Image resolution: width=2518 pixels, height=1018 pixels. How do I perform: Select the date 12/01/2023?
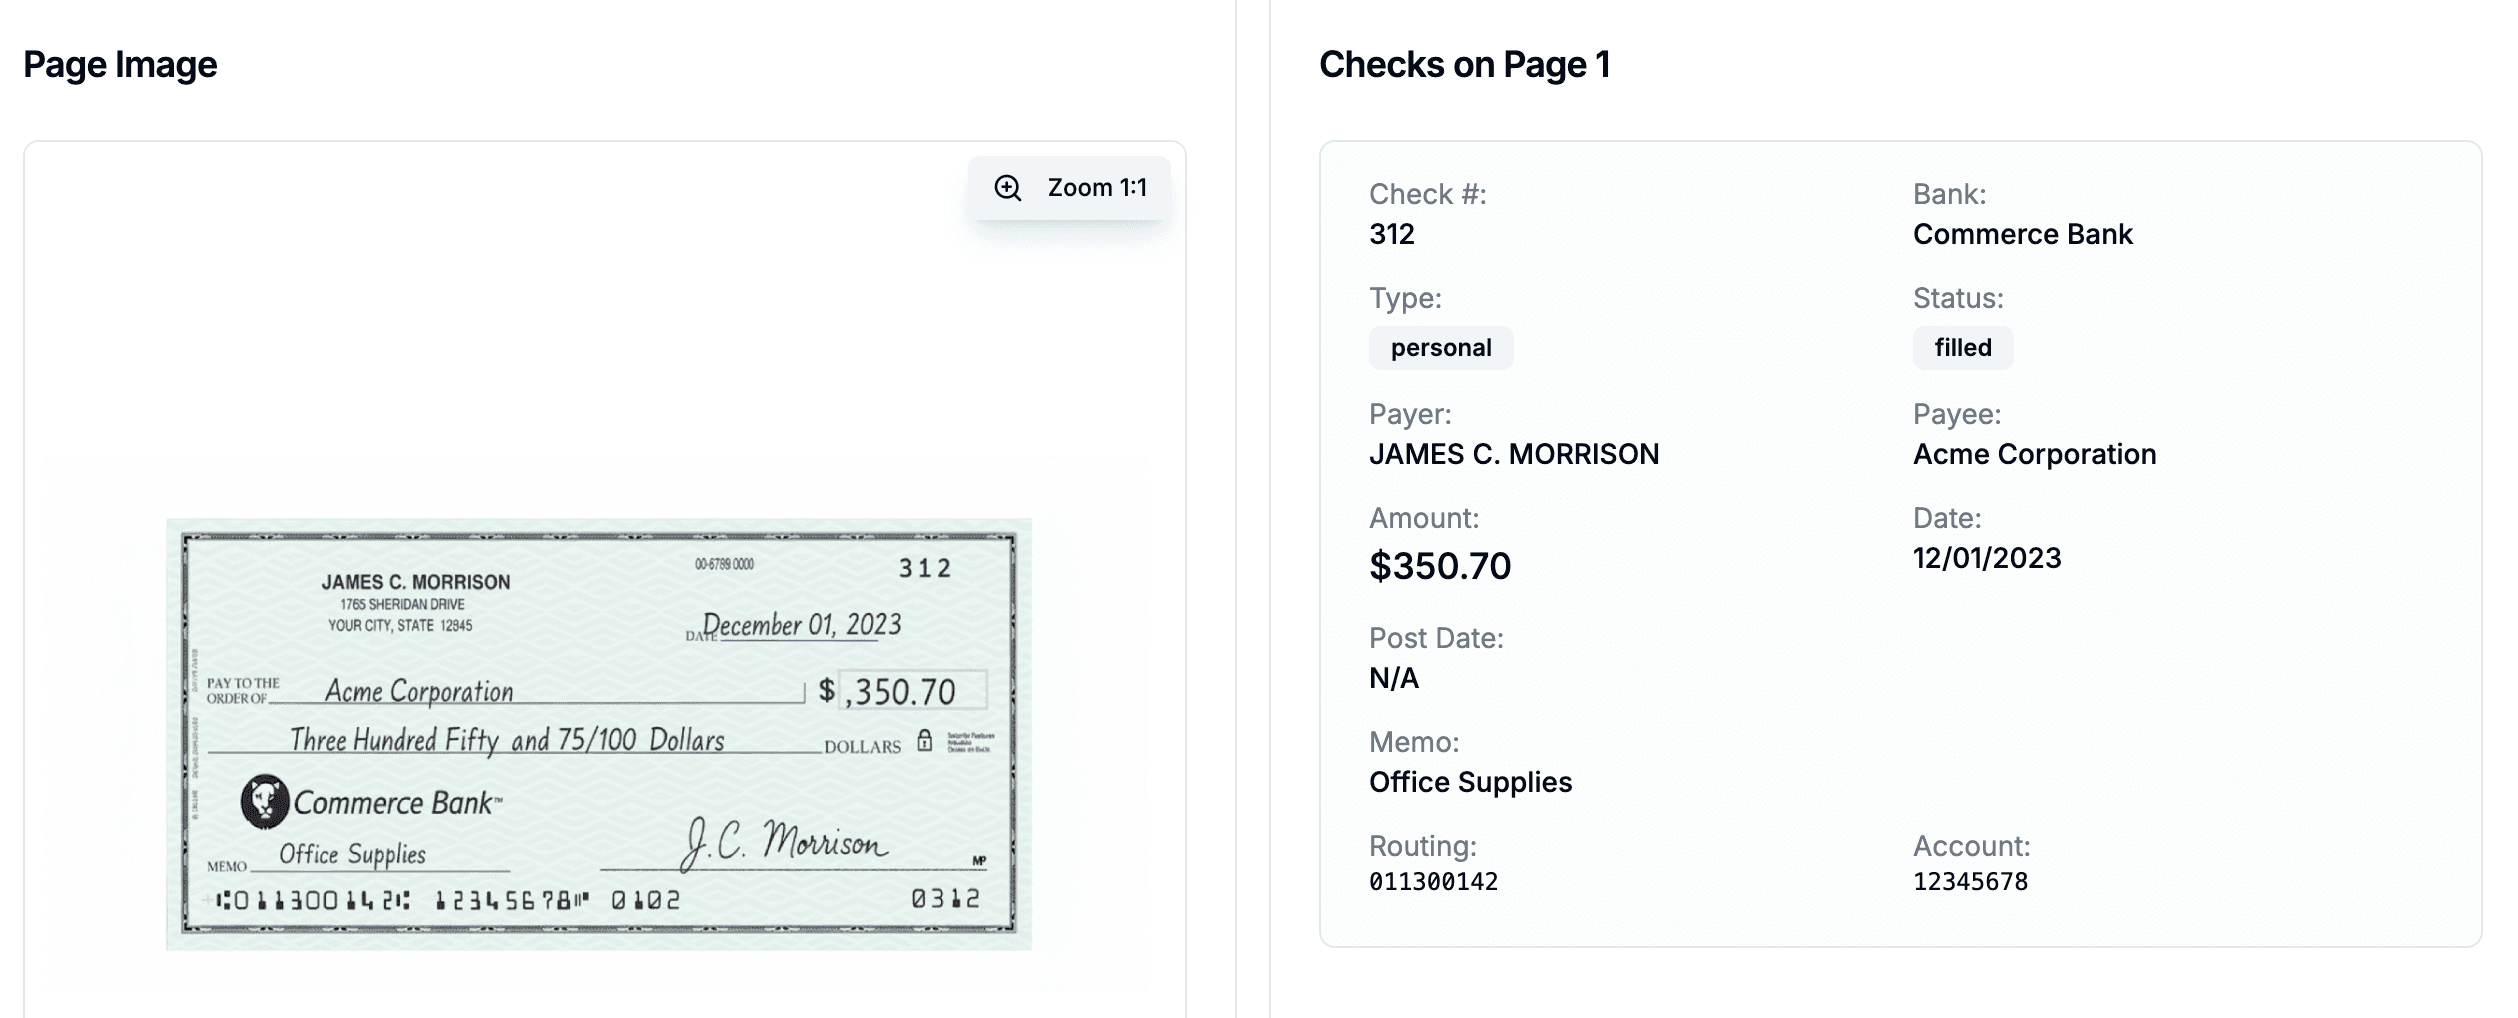[1986, 558]
